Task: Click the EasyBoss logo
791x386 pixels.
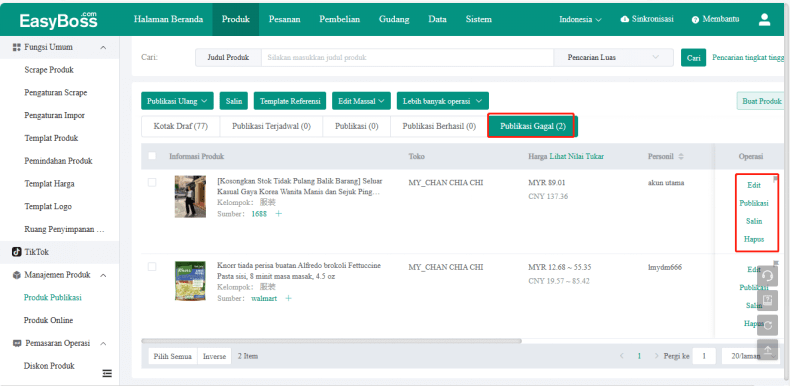Action: (59, 20)
